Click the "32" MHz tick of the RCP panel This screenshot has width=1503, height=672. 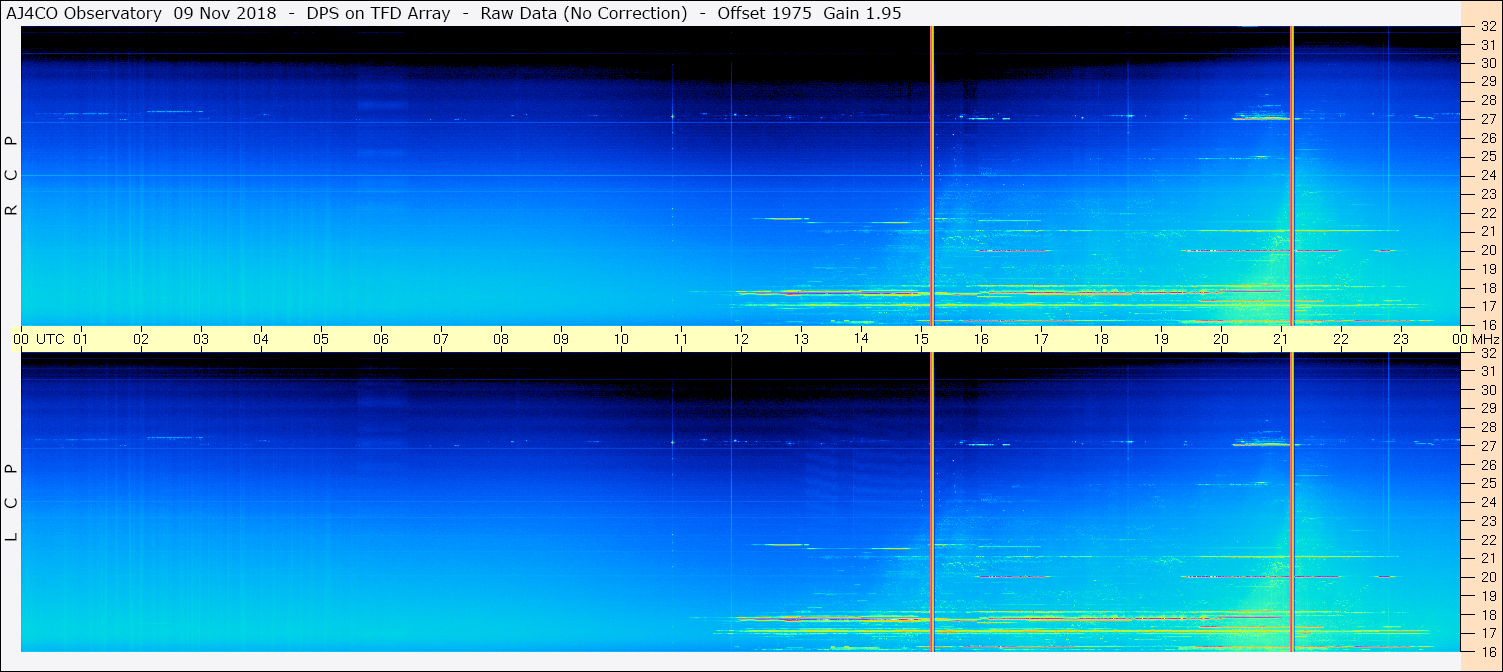(x=1489, y=27)
